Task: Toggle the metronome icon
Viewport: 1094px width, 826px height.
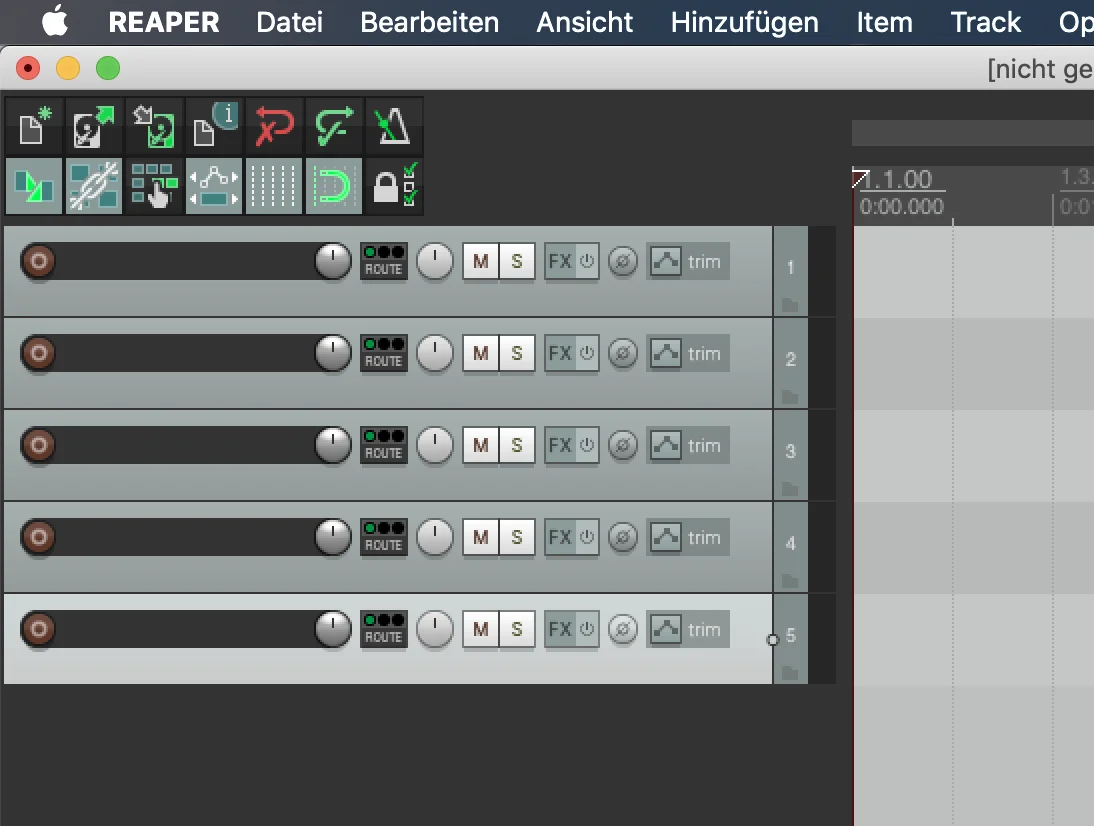Action: (x=394, y=126)
